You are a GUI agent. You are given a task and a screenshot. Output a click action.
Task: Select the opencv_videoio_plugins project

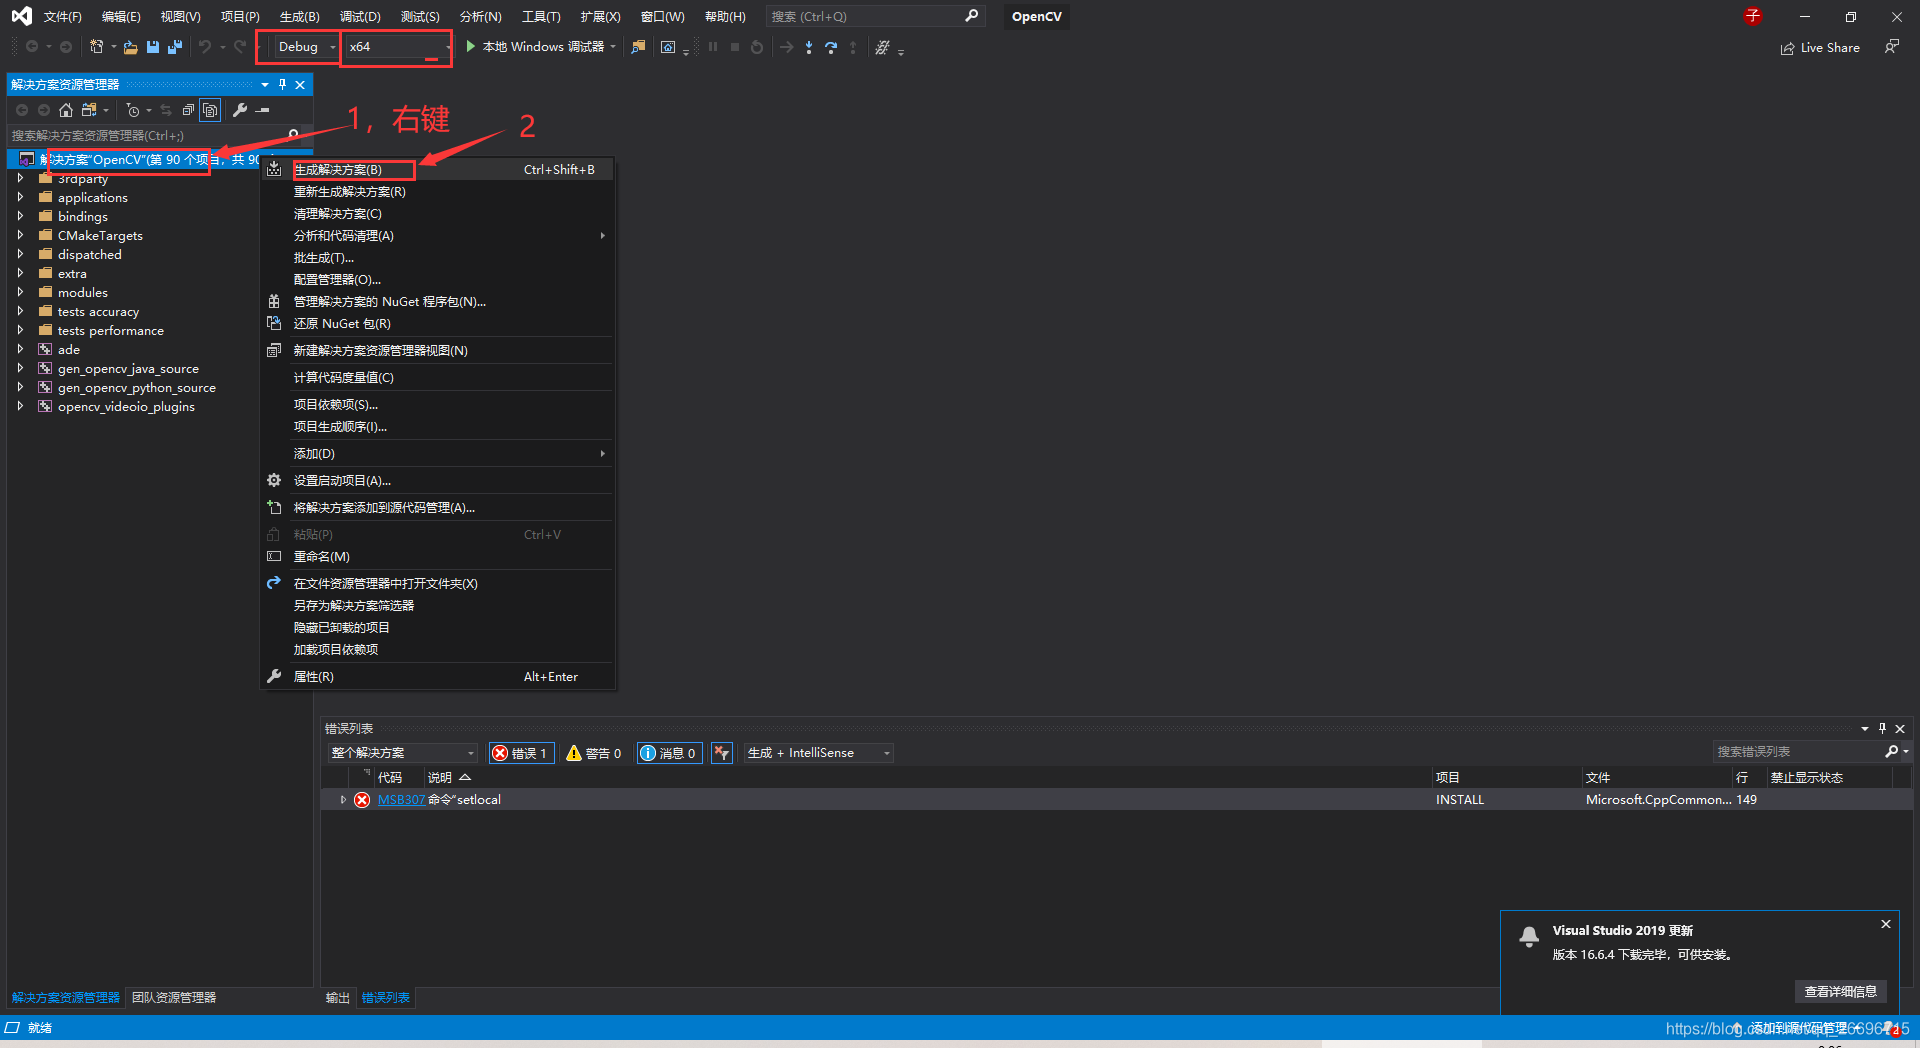coord(126,407)
